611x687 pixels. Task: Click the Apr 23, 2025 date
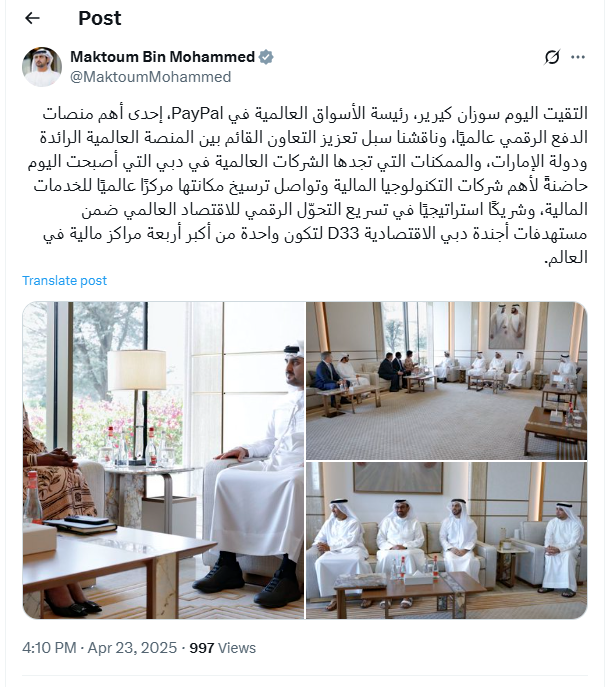[132, 648]
